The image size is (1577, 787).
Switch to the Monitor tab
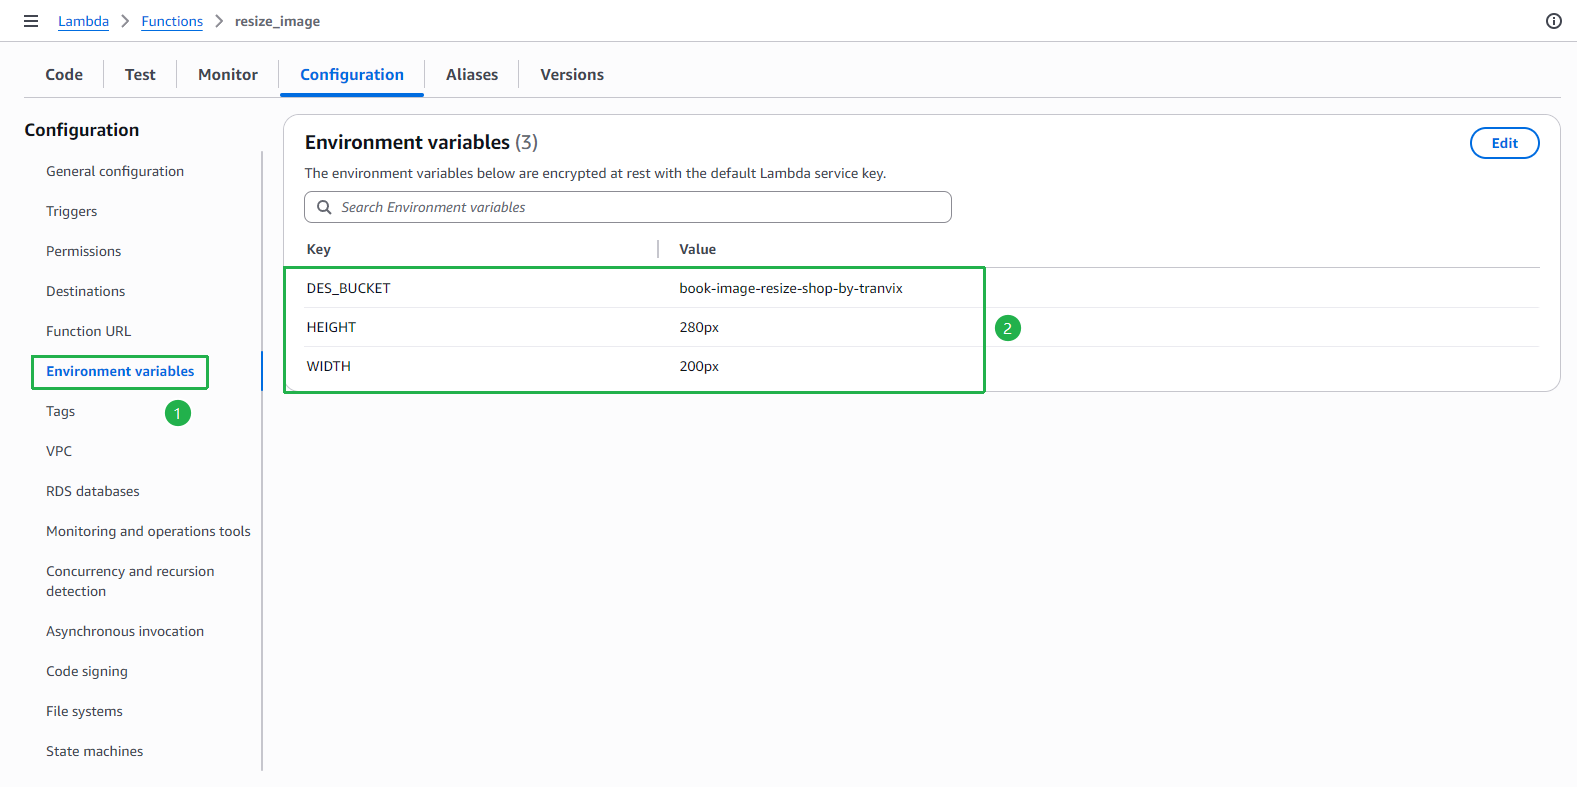(x=228, y=75)
